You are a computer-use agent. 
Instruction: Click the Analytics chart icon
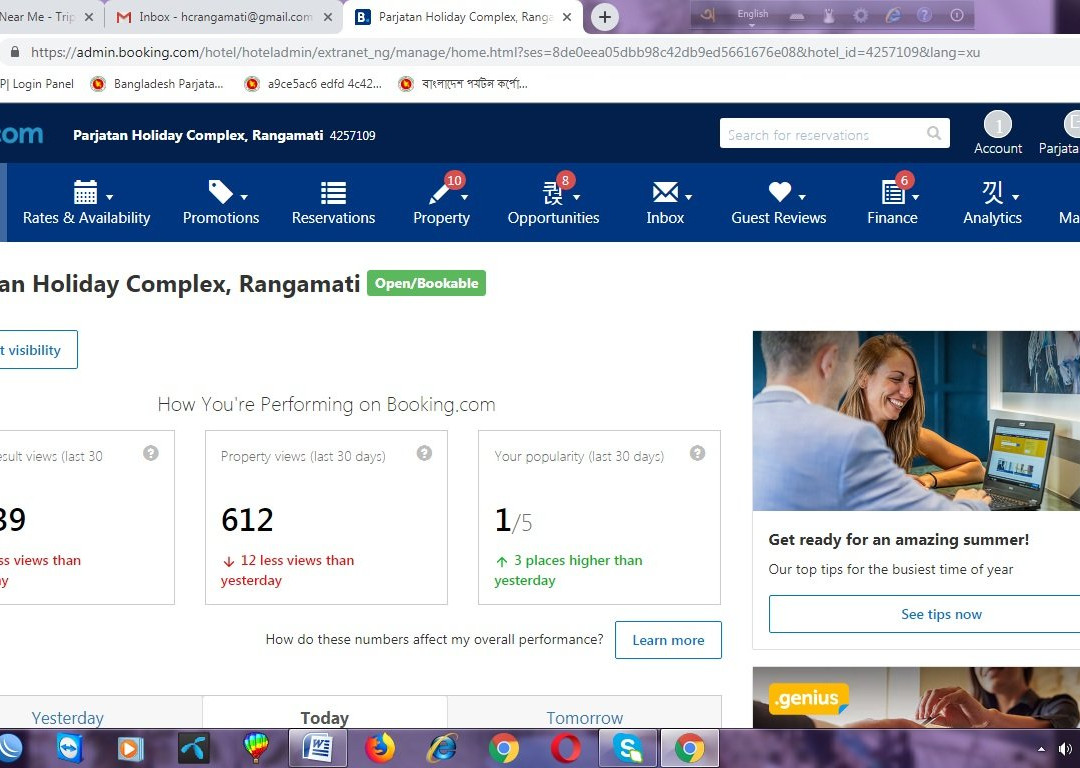click(991, 192)
